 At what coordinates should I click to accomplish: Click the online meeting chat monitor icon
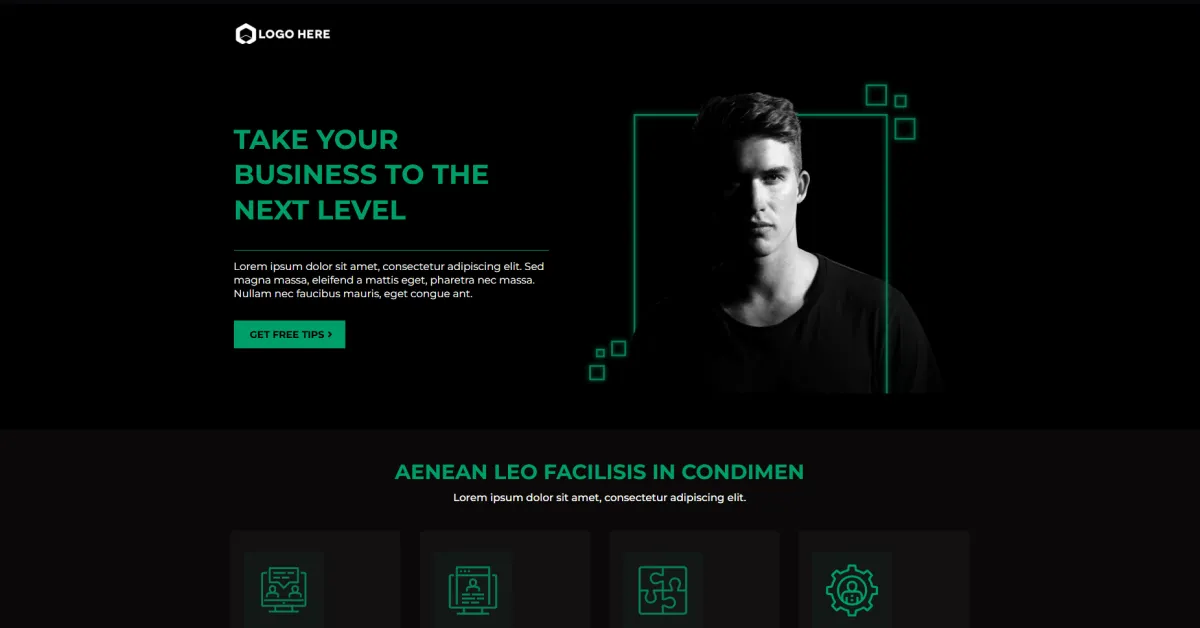point(283,589)
